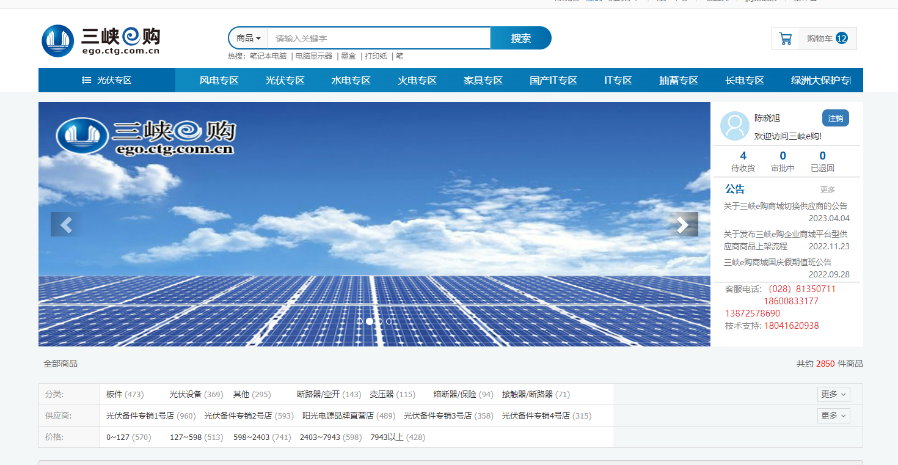Expand 更多 in the 供应商 filter row
Viewport: 898px width, 465px height.
(833, 416)
